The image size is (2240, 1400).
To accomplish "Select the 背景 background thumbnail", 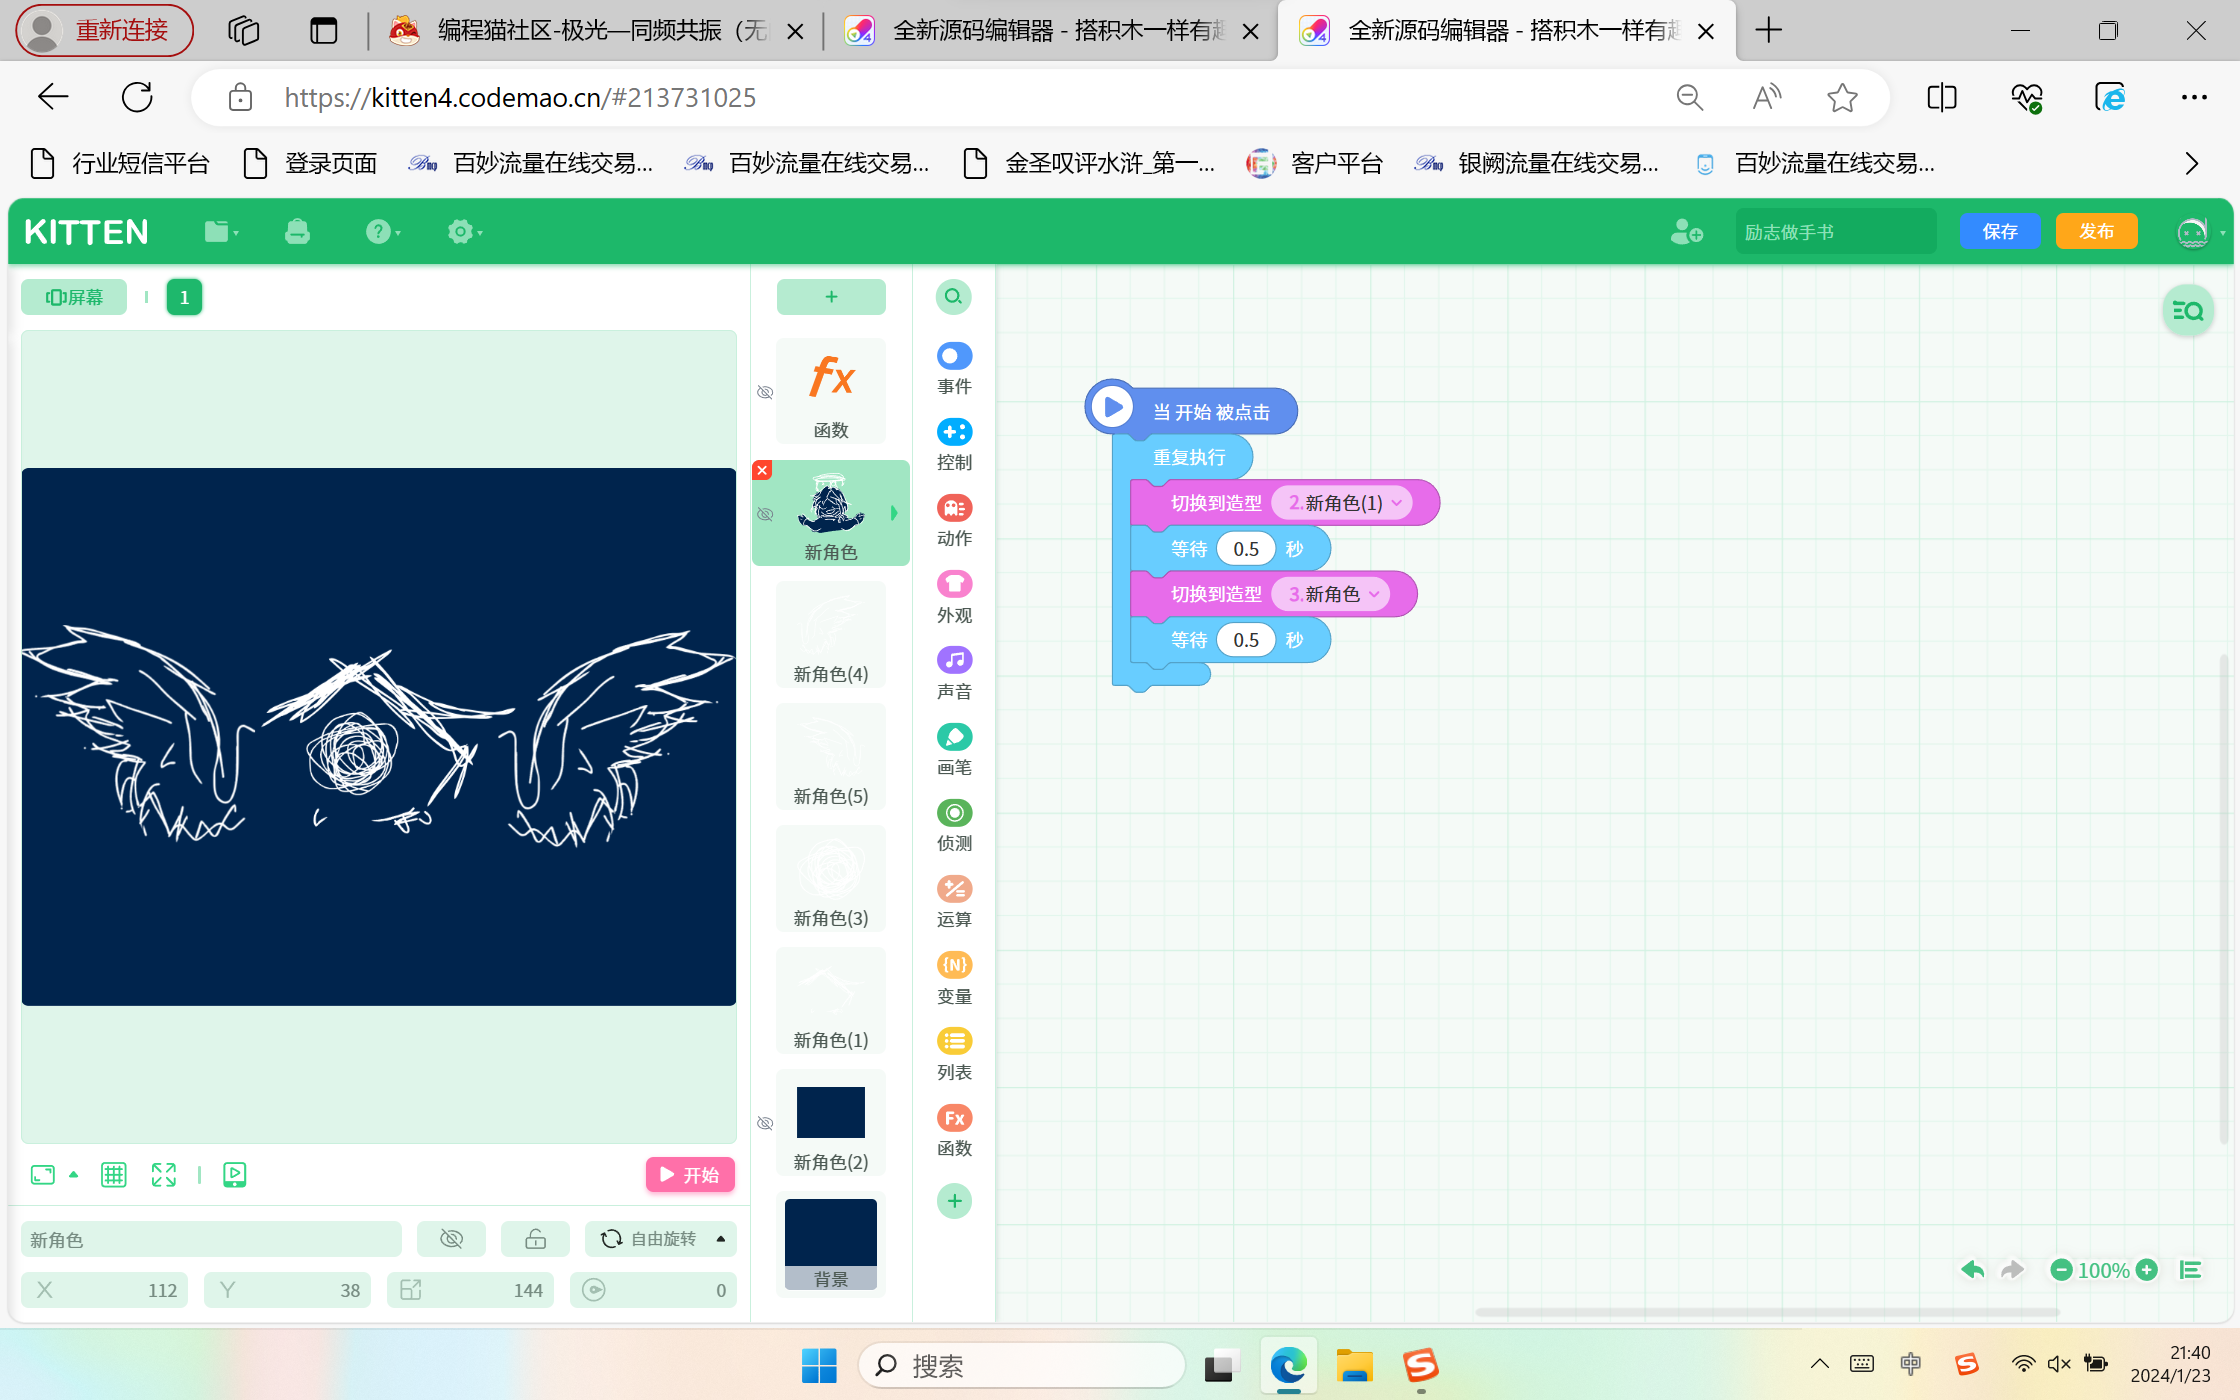I will (x=831, y=1244).
